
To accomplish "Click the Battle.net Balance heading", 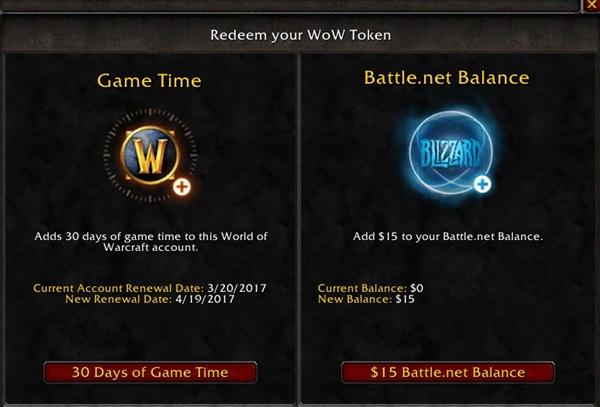I will [x=447, y=78].
